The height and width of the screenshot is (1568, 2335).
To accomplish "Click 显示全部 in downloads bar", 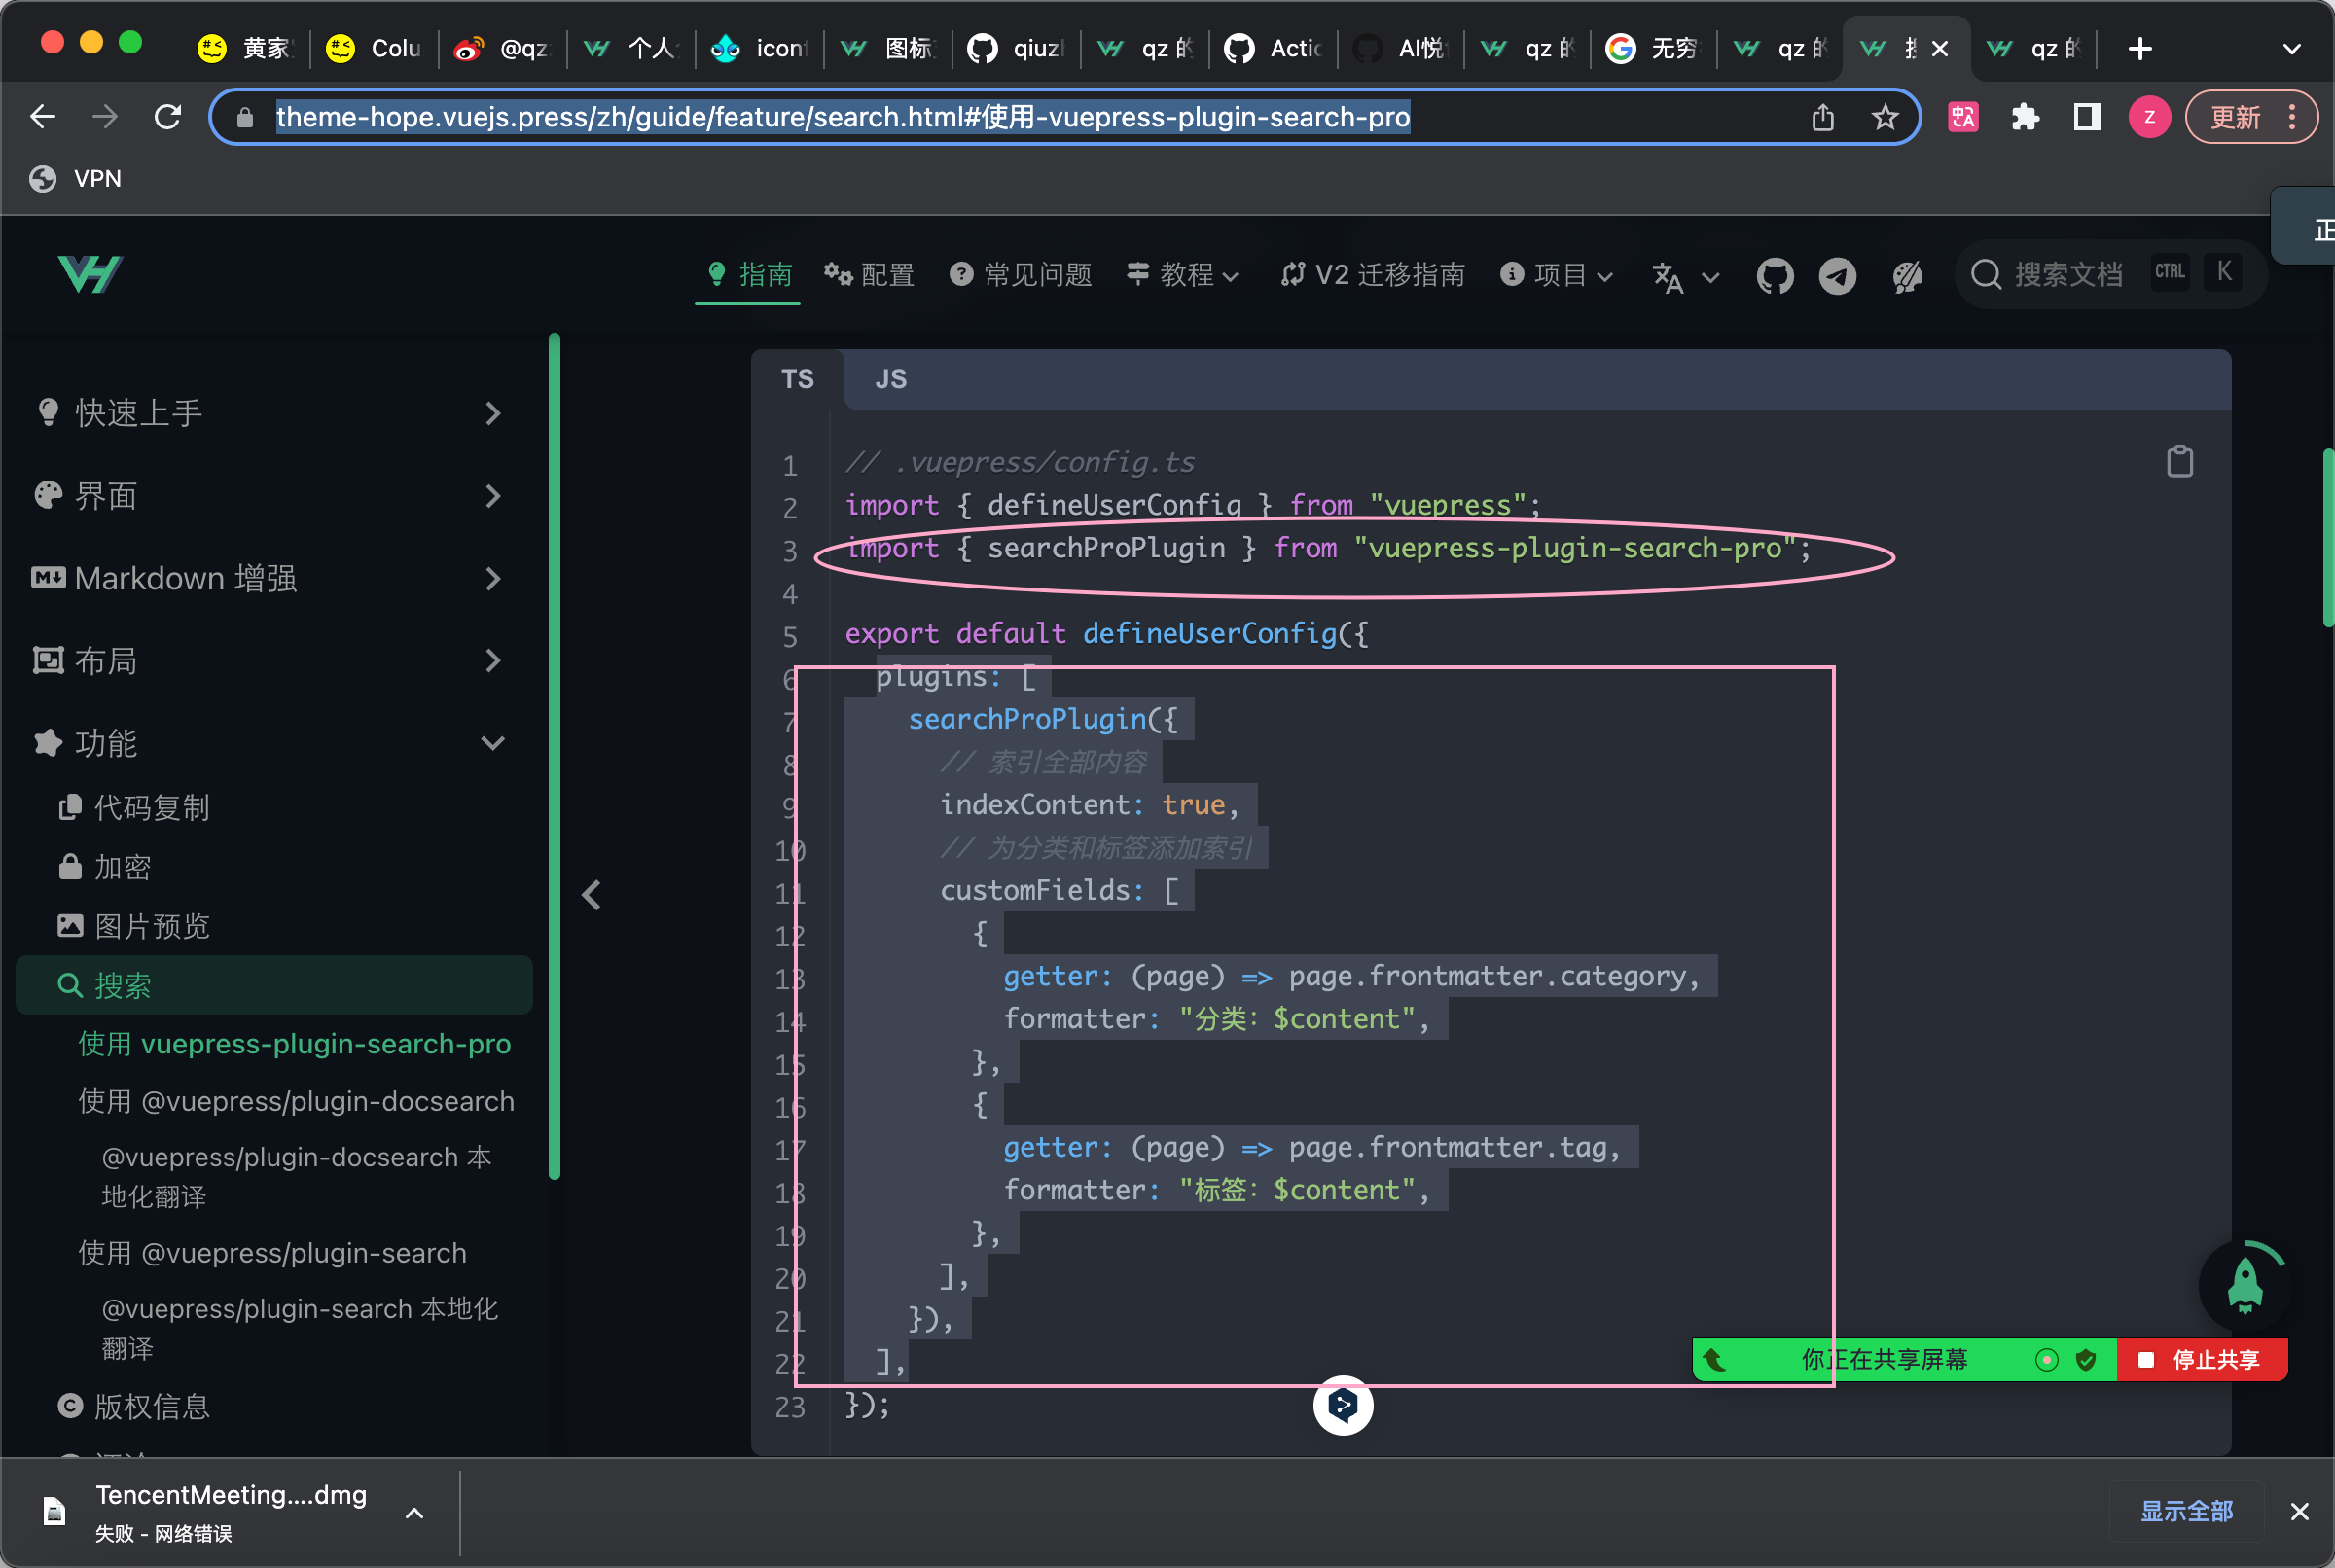I will tap(2186, 1511).
